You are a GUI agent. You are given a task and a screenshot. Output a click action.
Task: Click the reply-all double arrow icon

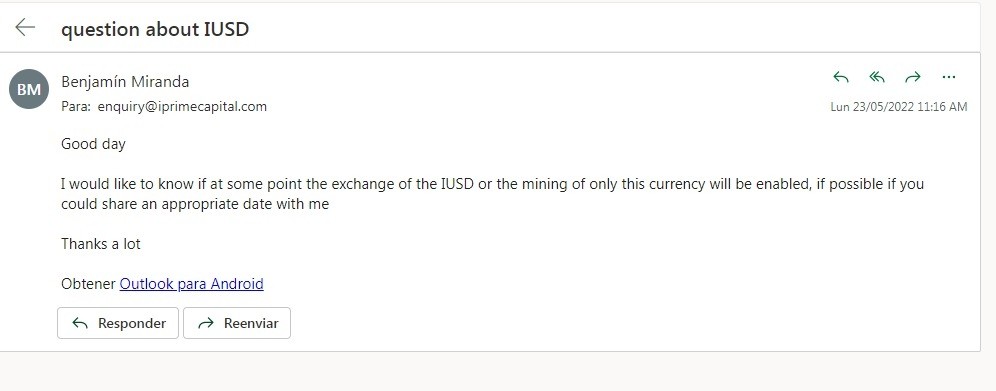(877, 77)
